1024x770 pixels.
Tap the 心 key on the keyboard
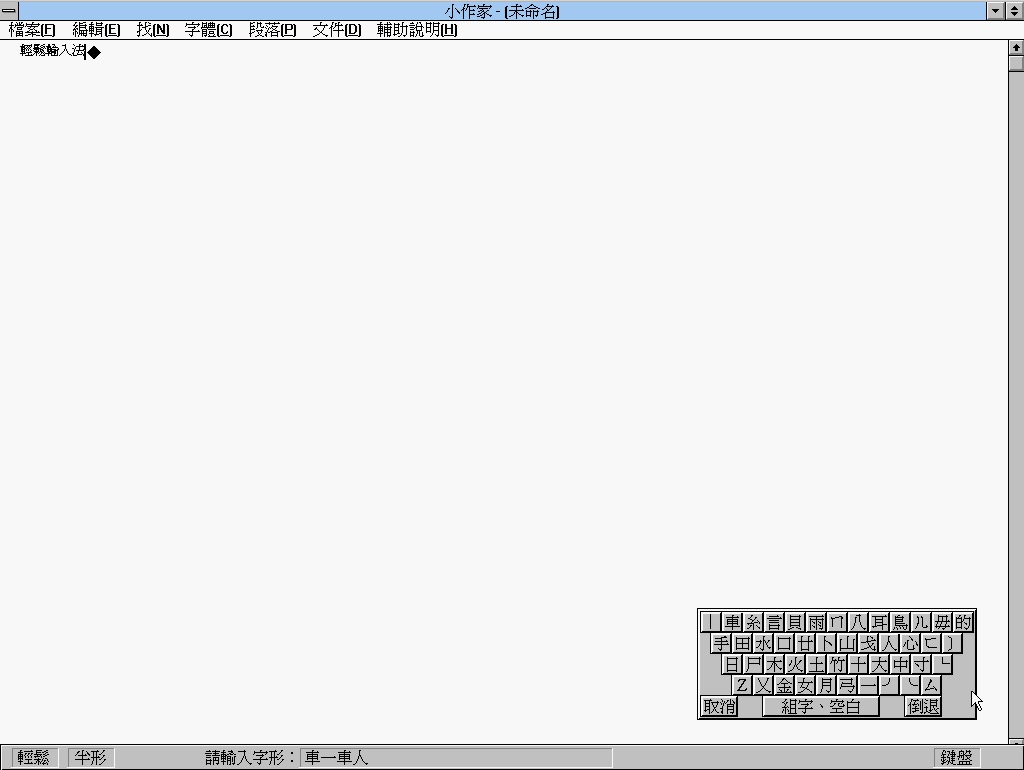pos(910,643)
